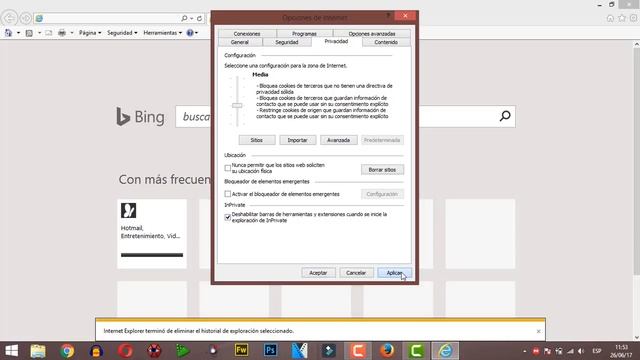The height and width of the screenshot is (360, 640).
Task: Go back with the browser back arrow
Action: [9, 18]
